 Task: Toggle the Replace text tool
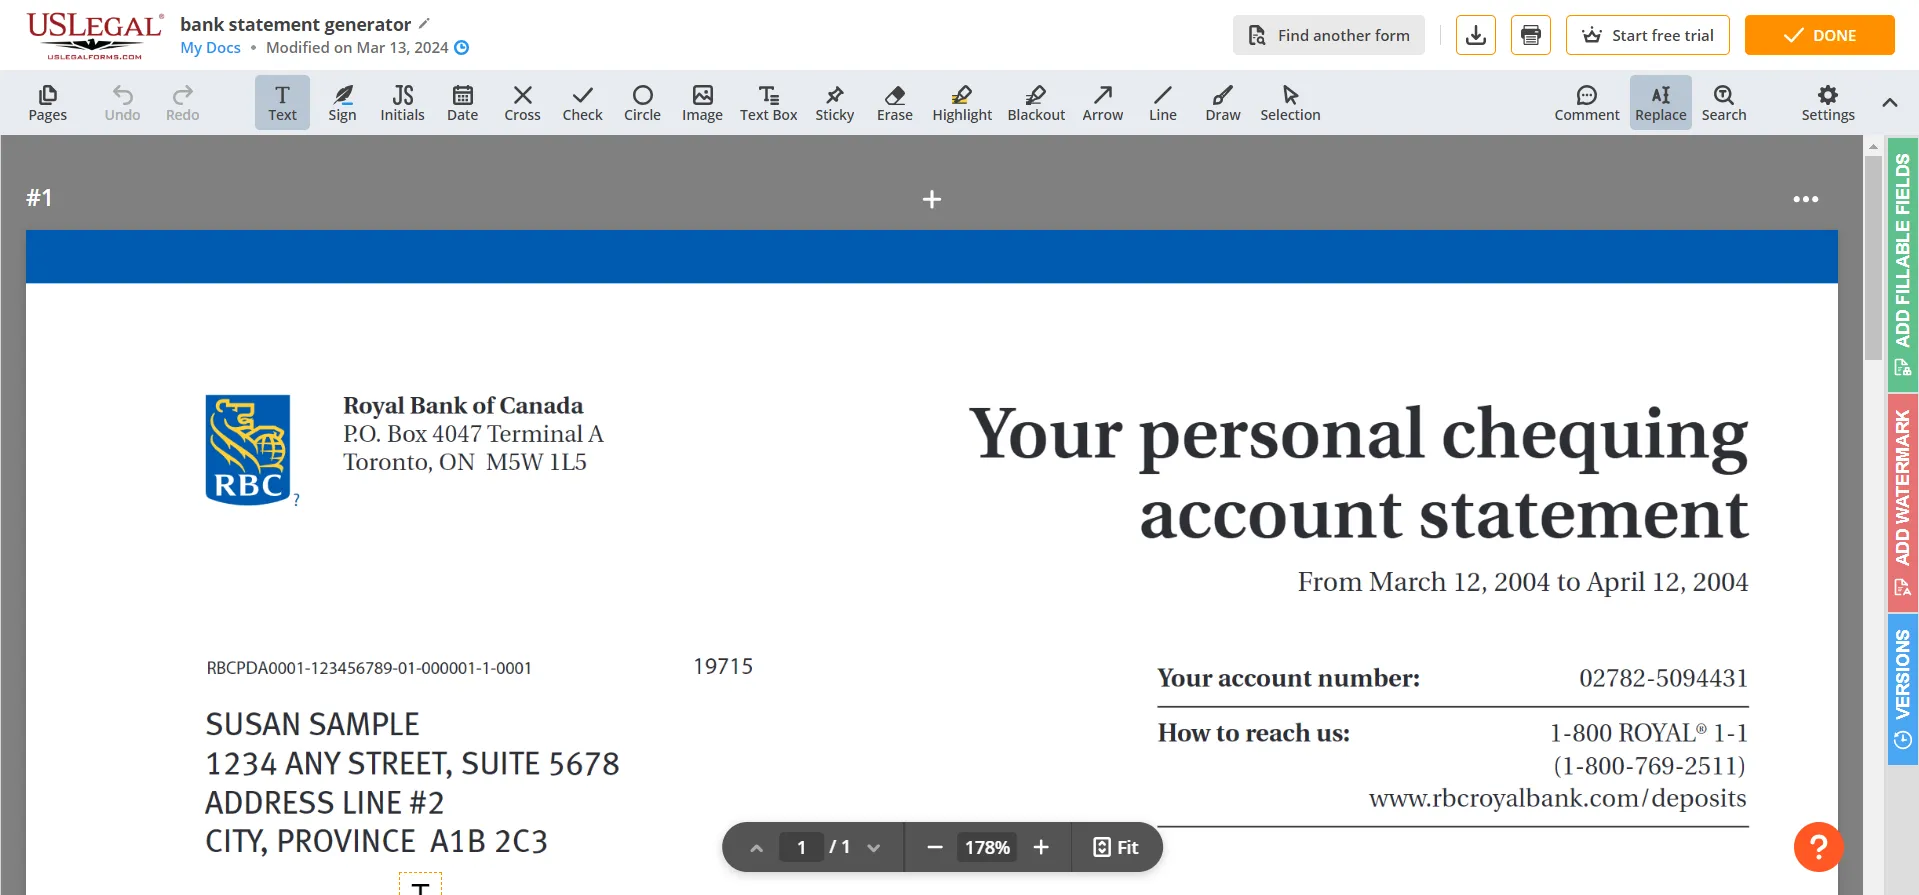pyautogui.click(x=1660, y=103)
